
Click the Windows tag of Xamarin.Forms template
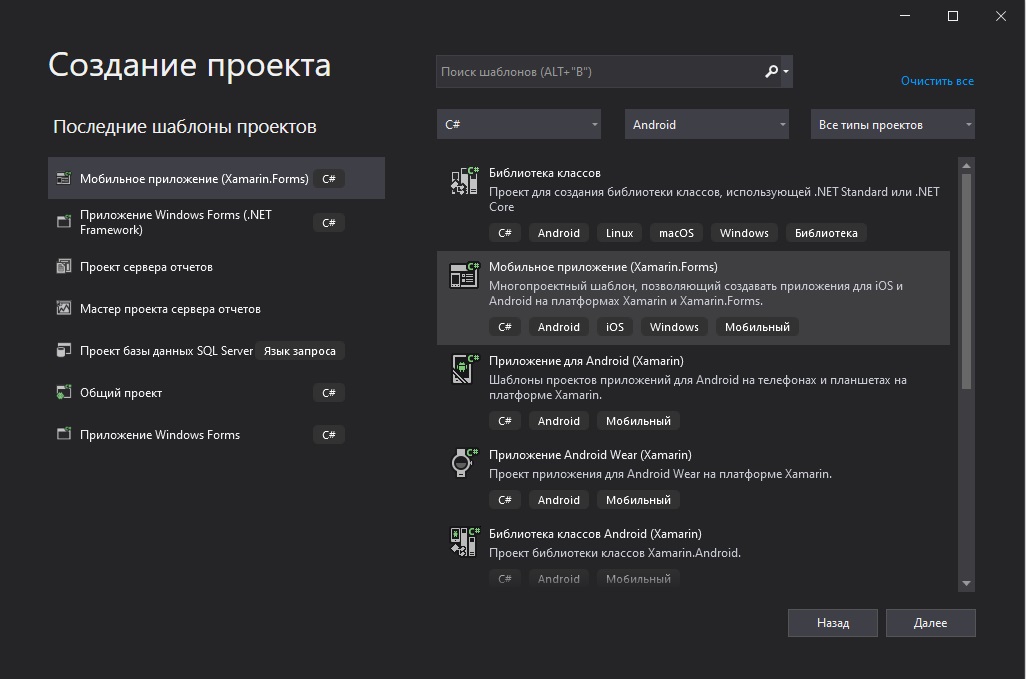pyautogui.click(x=674, y=326)
